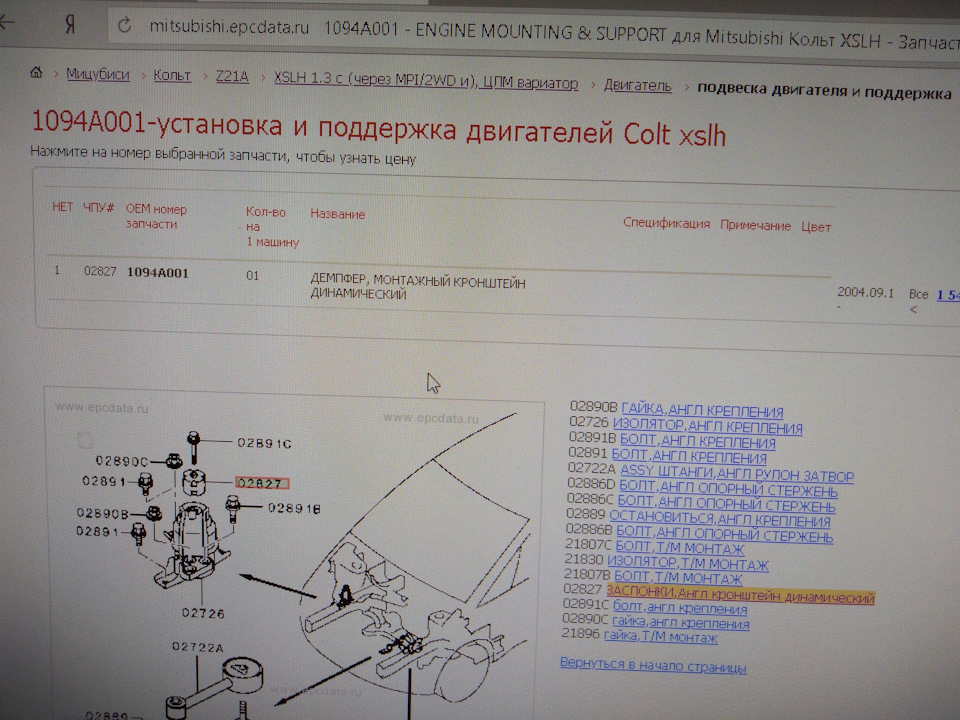Viewport: 960px width, 720px height.
Task: Click the < arrow under Все
Action: pos(916,311)
